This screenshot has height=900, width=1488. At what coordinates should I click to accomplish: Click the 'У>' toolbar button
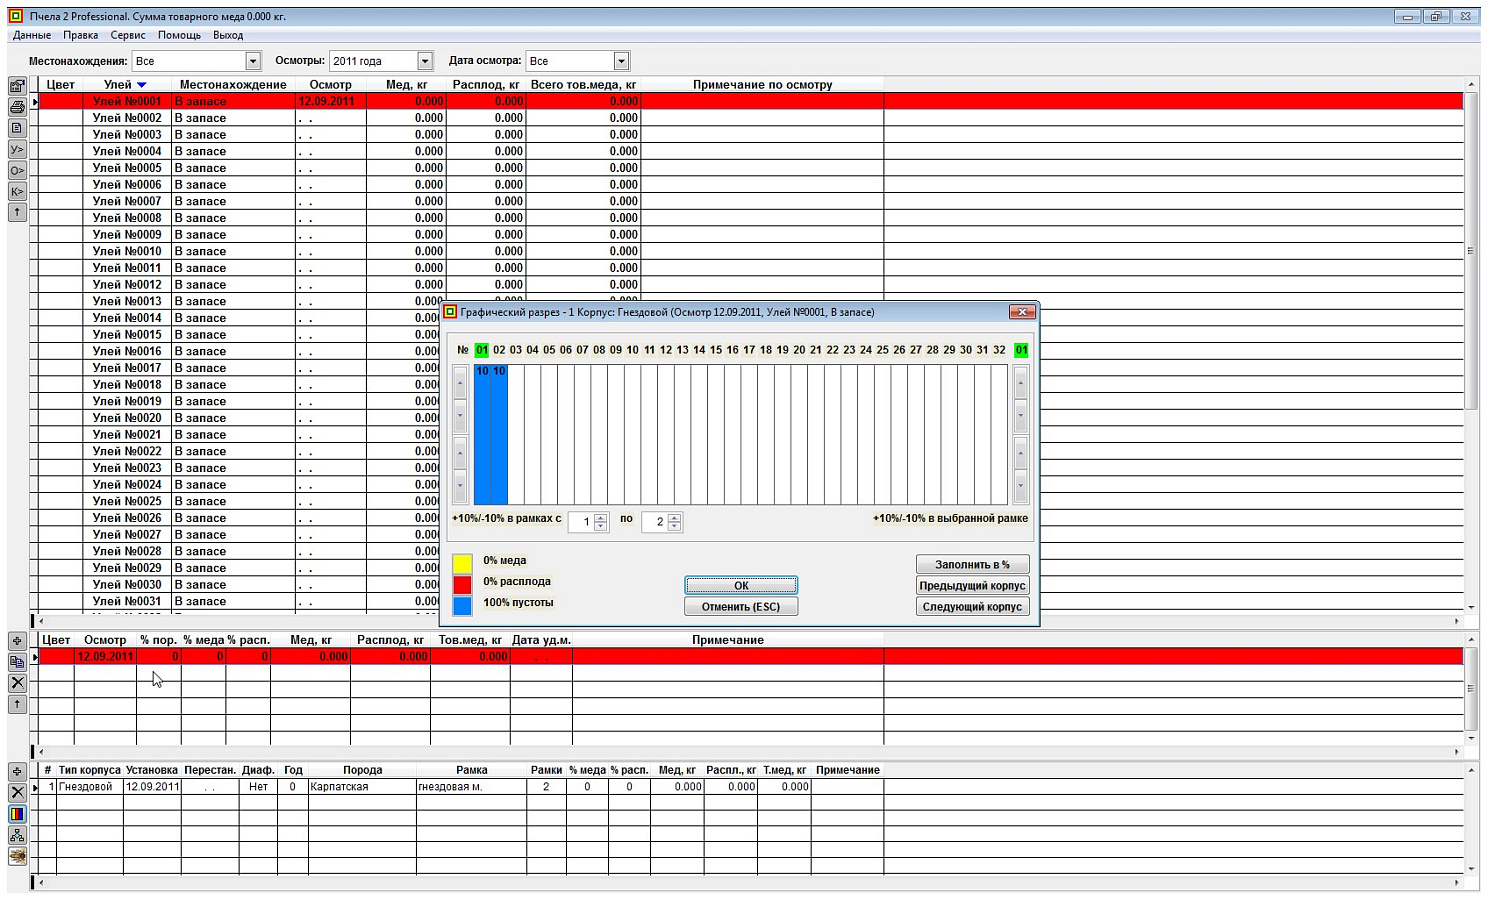pos(17,149)
